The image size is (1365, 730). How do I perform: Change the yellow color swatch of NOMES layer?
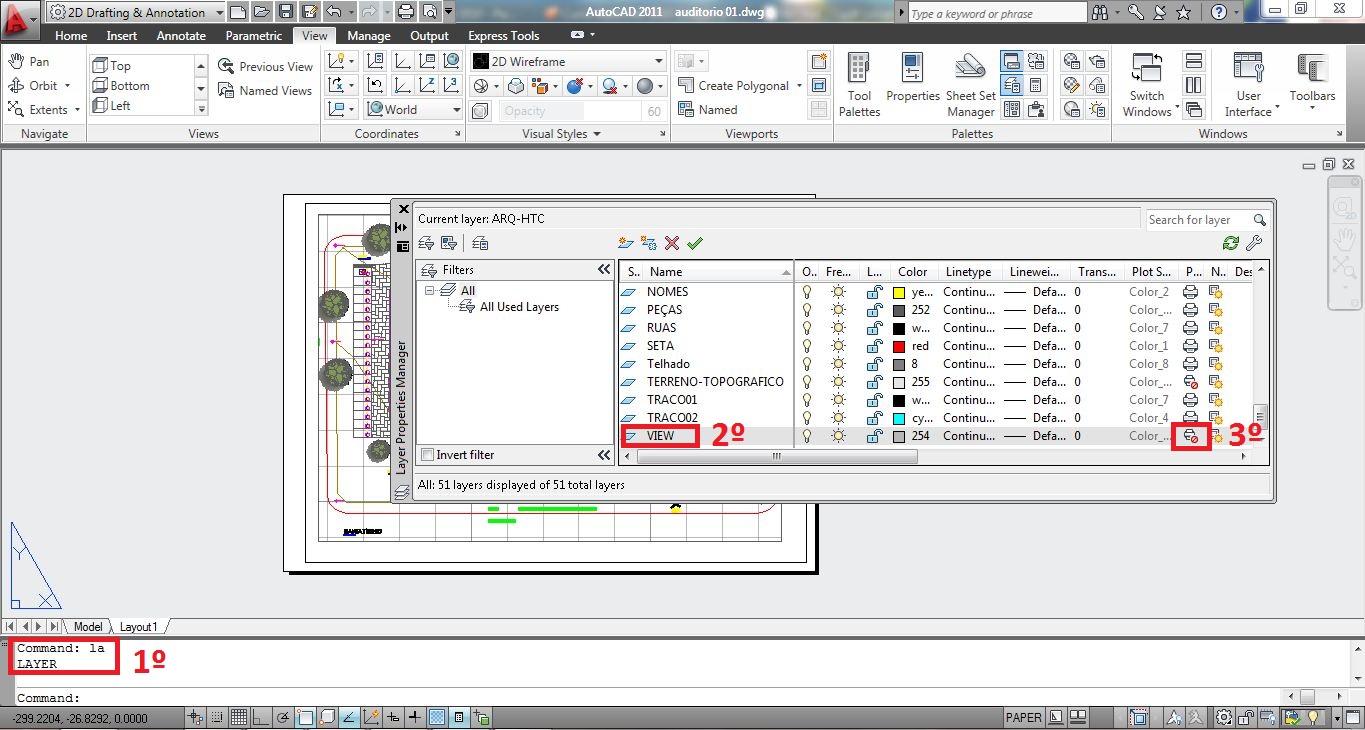[x=899, y=292]
